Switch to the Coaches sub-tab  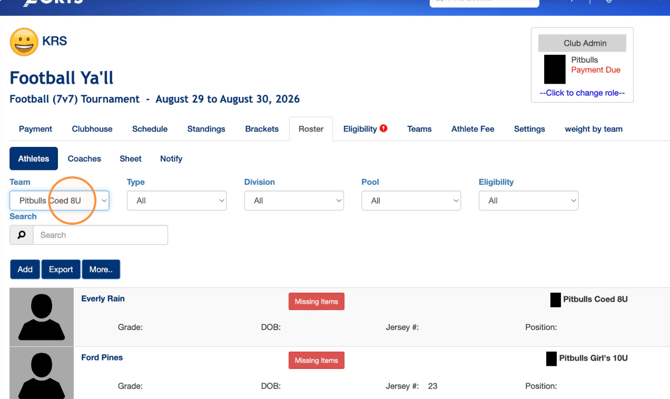coord(84,158)
